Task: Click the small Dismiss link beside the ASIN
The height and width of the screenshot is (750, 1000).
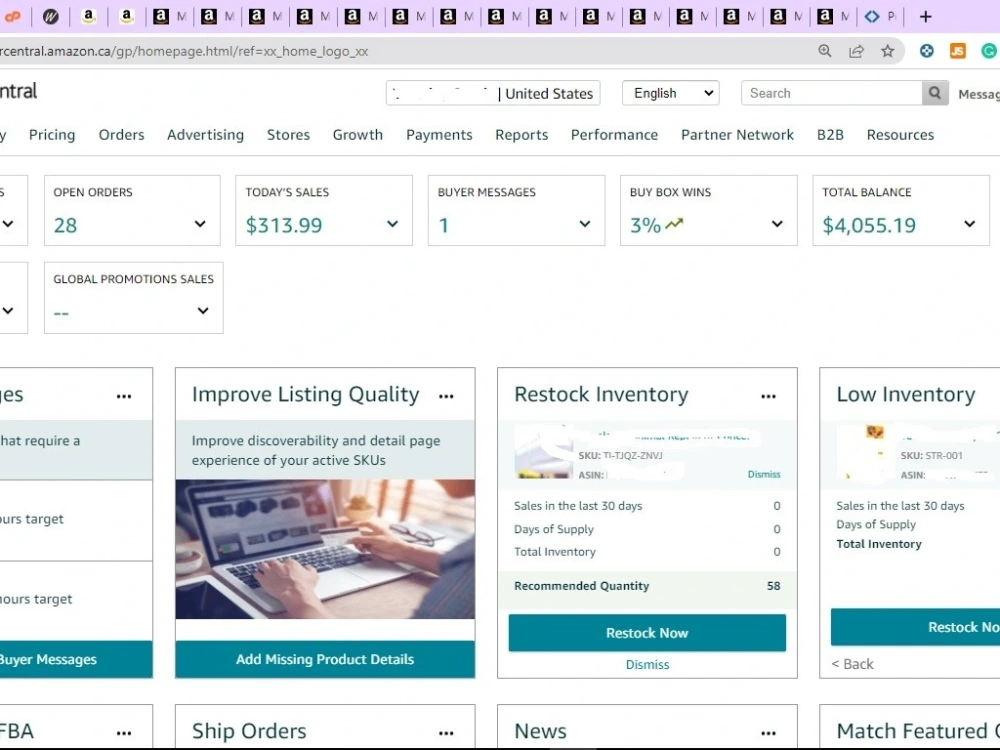Action: [x=764, y=474]
